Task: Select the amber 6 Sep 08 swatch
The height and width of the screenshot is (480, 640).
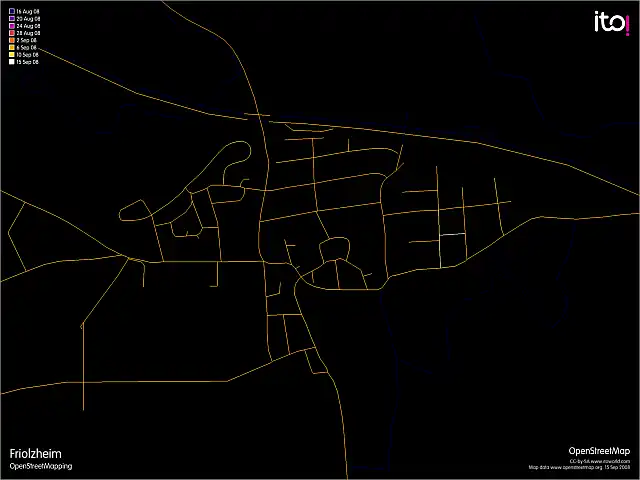Action: point(12,47)
